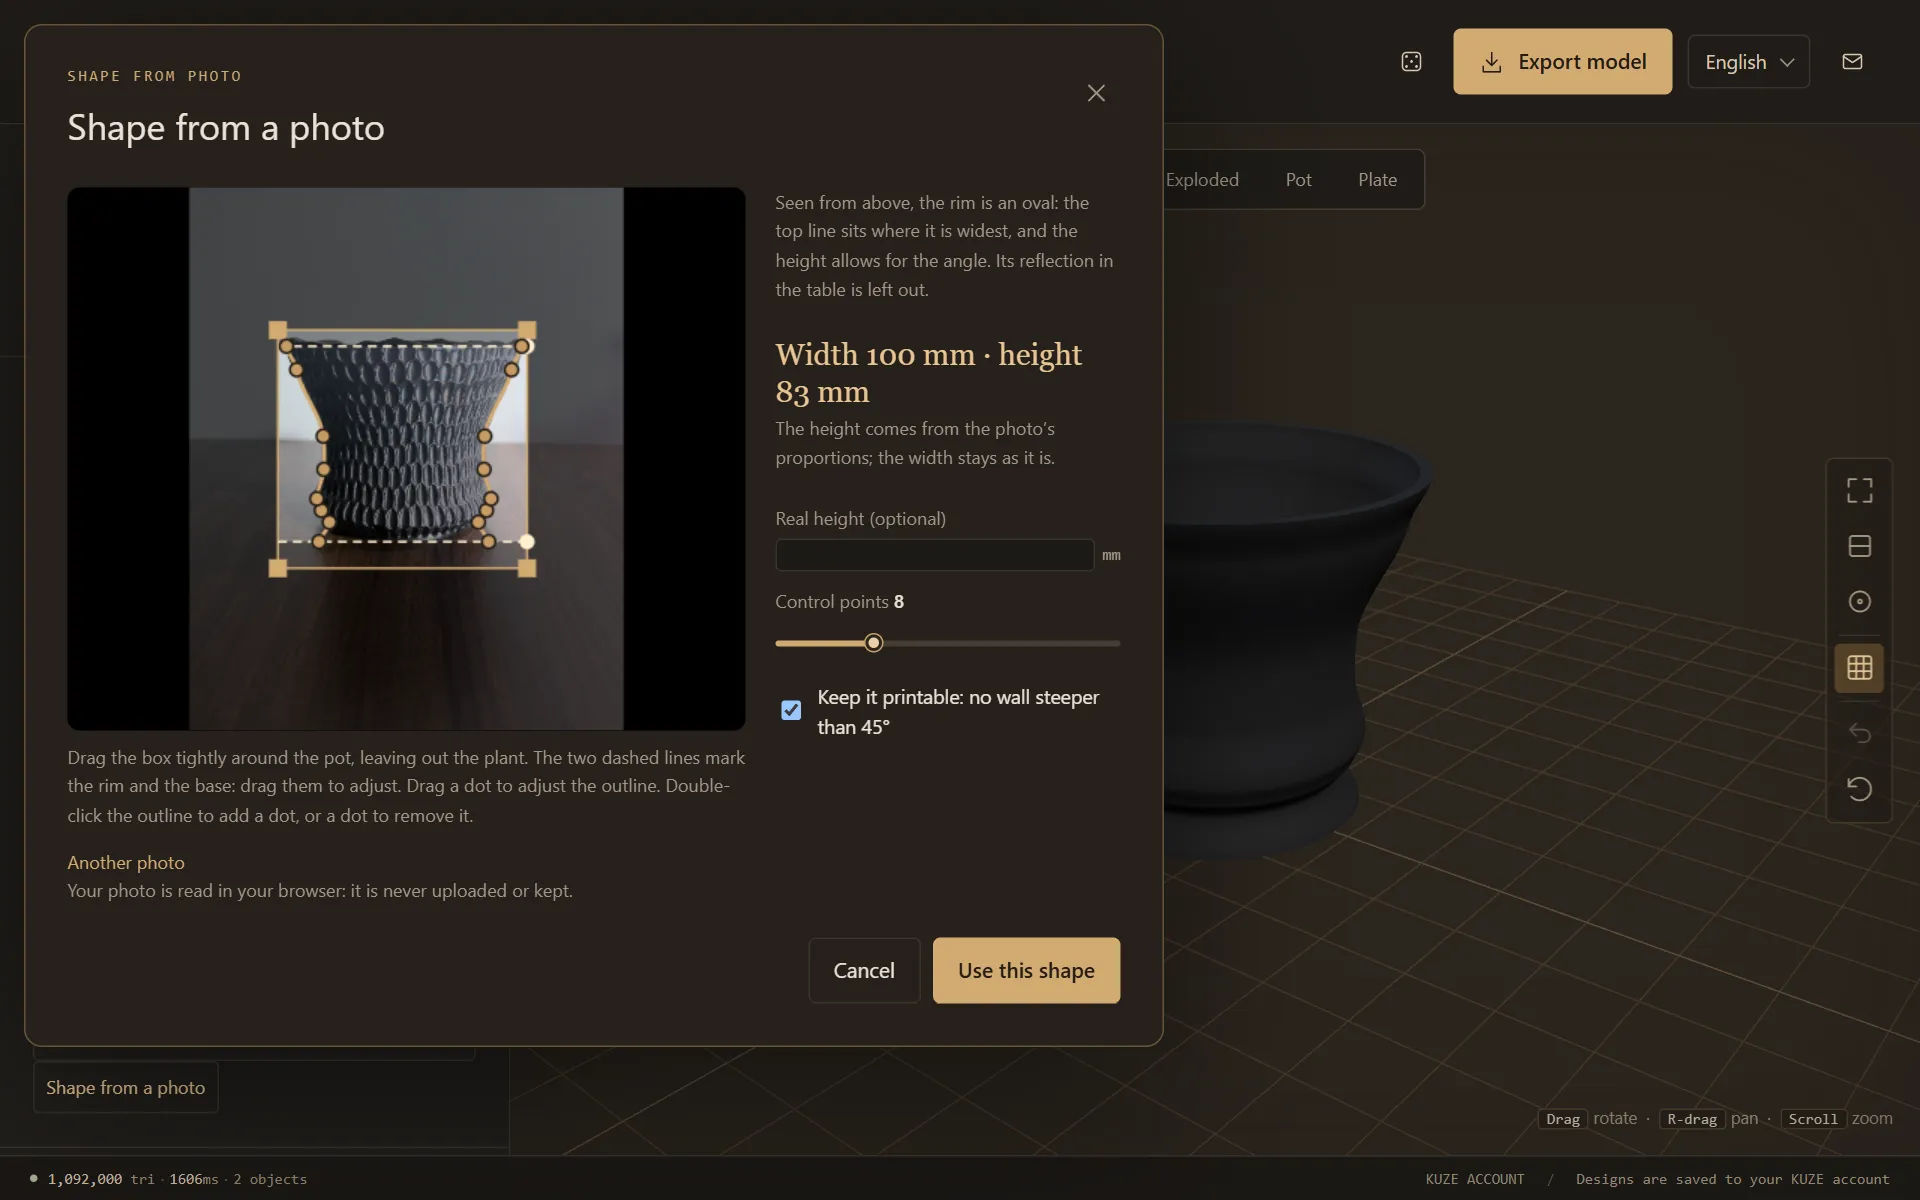Viewport: 1920px width, 1200px height.
Task: Click the fullscreen view icon
Action: 1859,490
